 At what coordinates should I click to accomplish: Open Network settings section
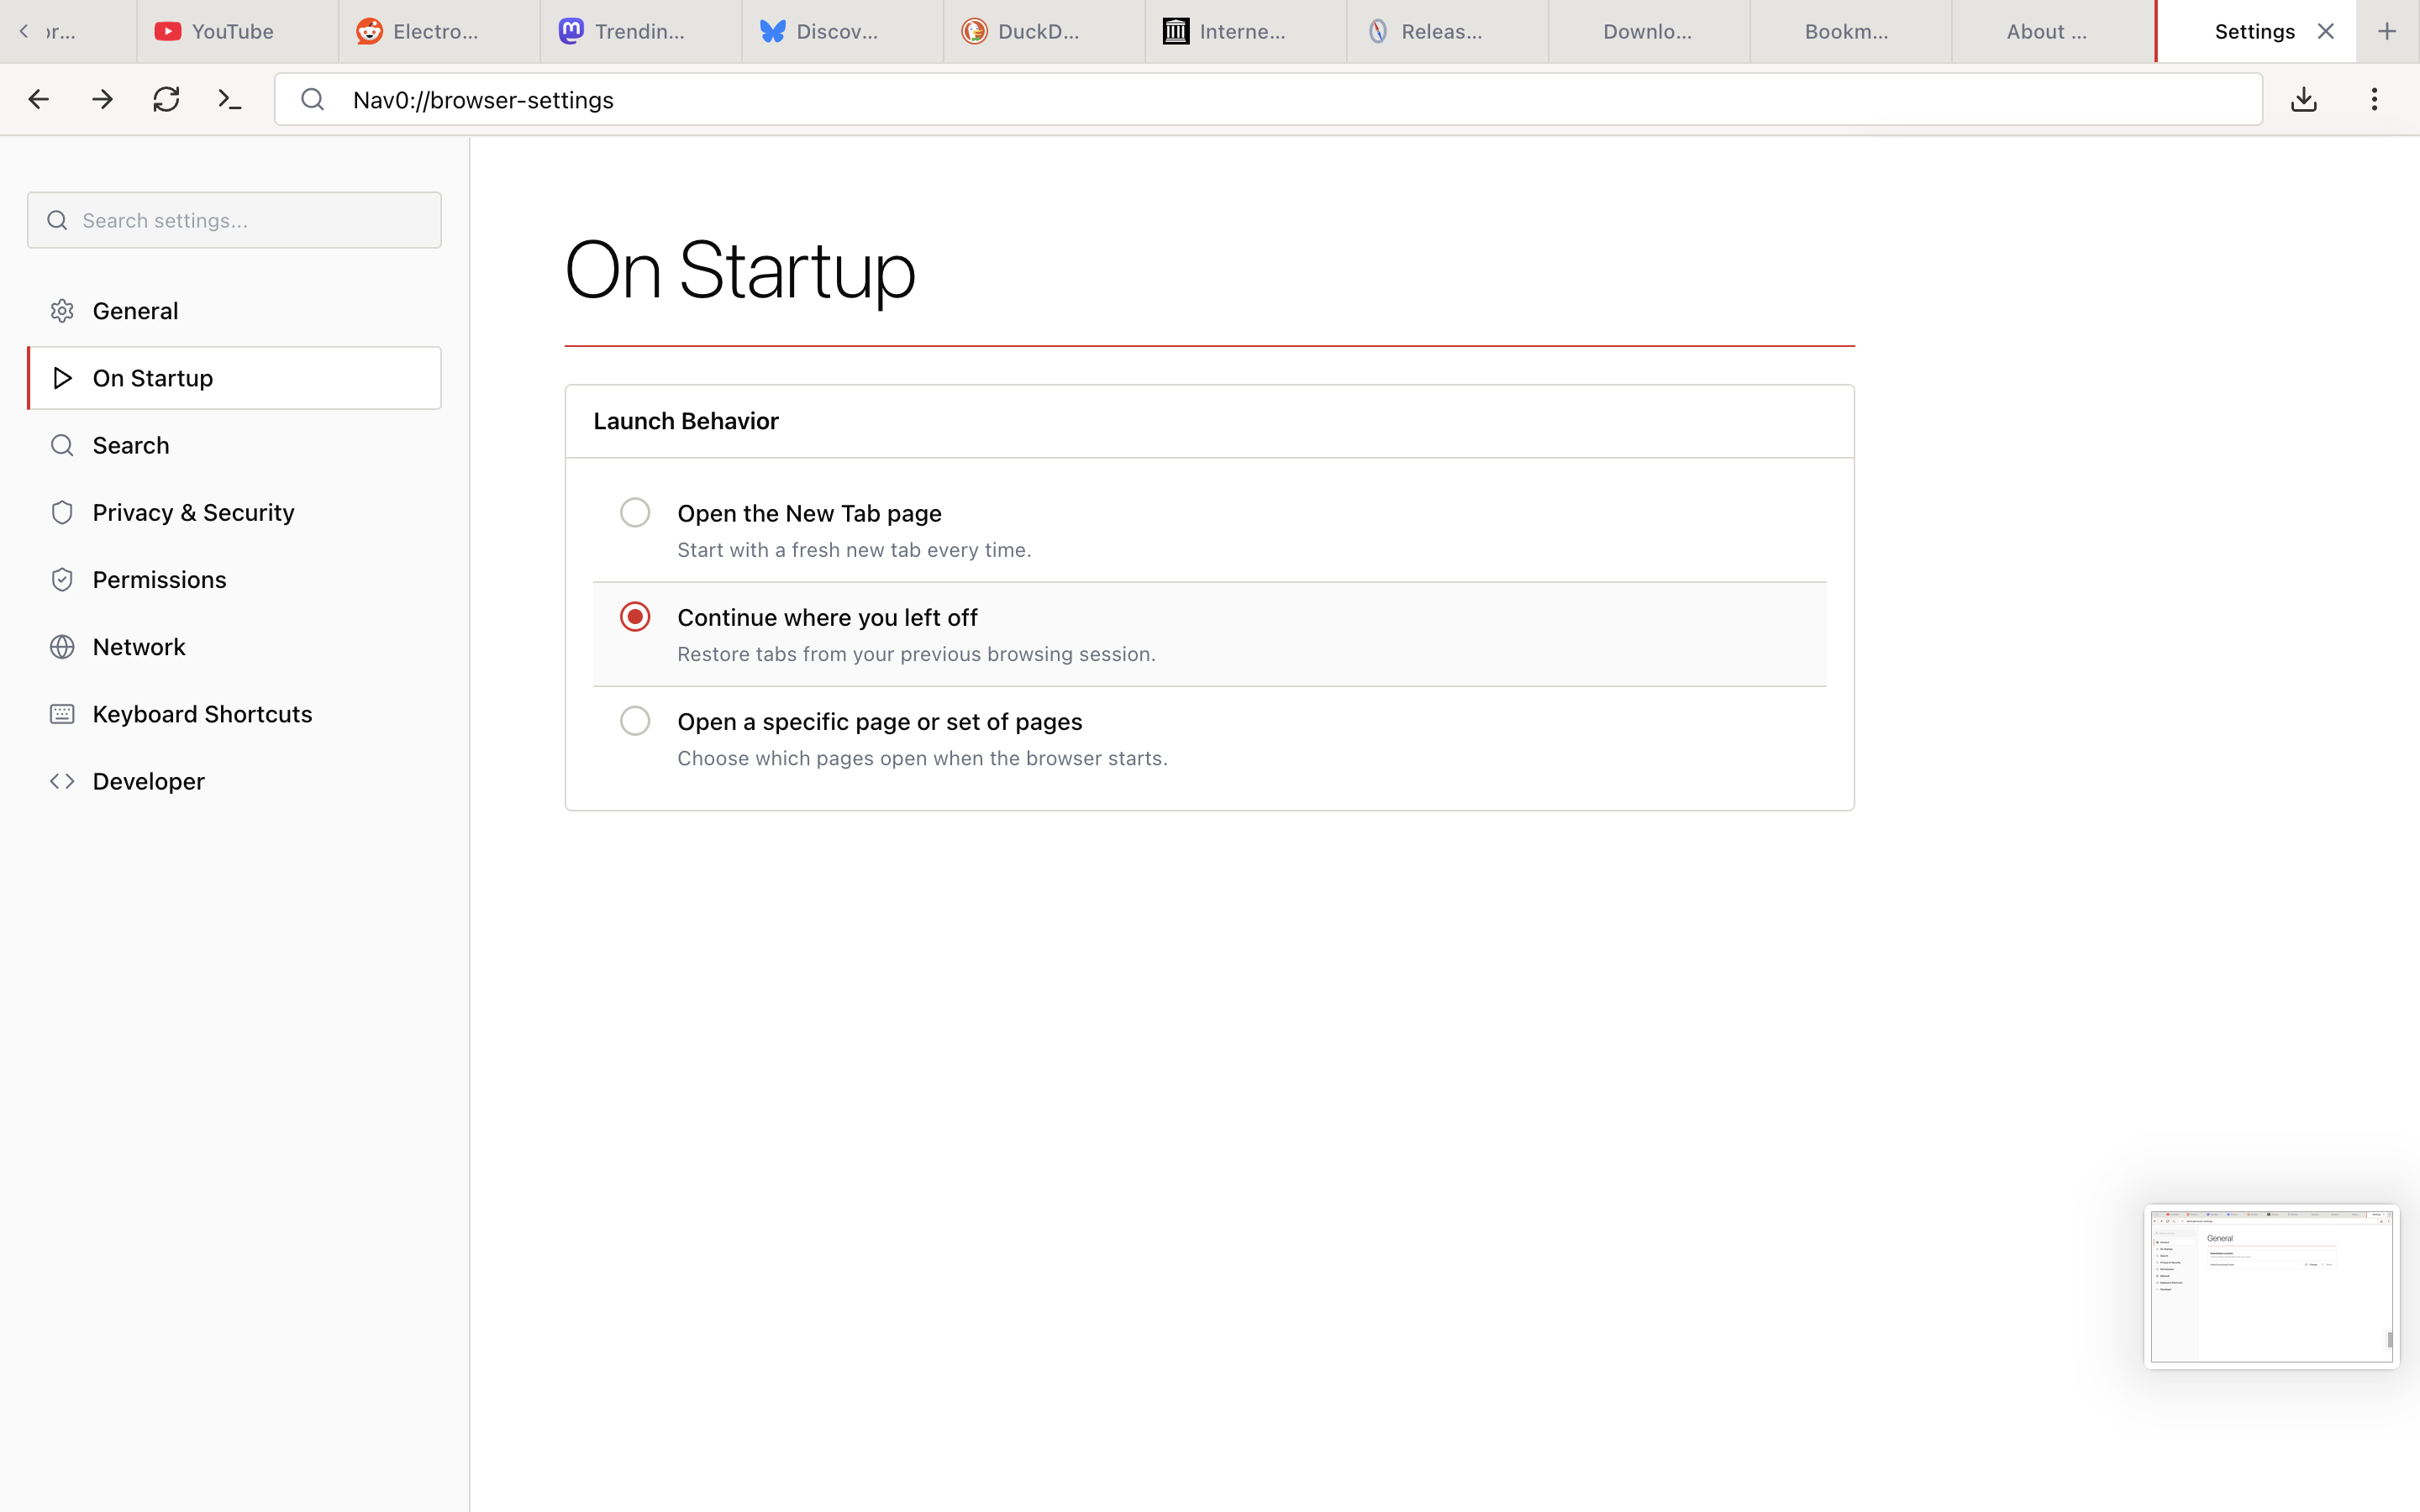[234, 647]
